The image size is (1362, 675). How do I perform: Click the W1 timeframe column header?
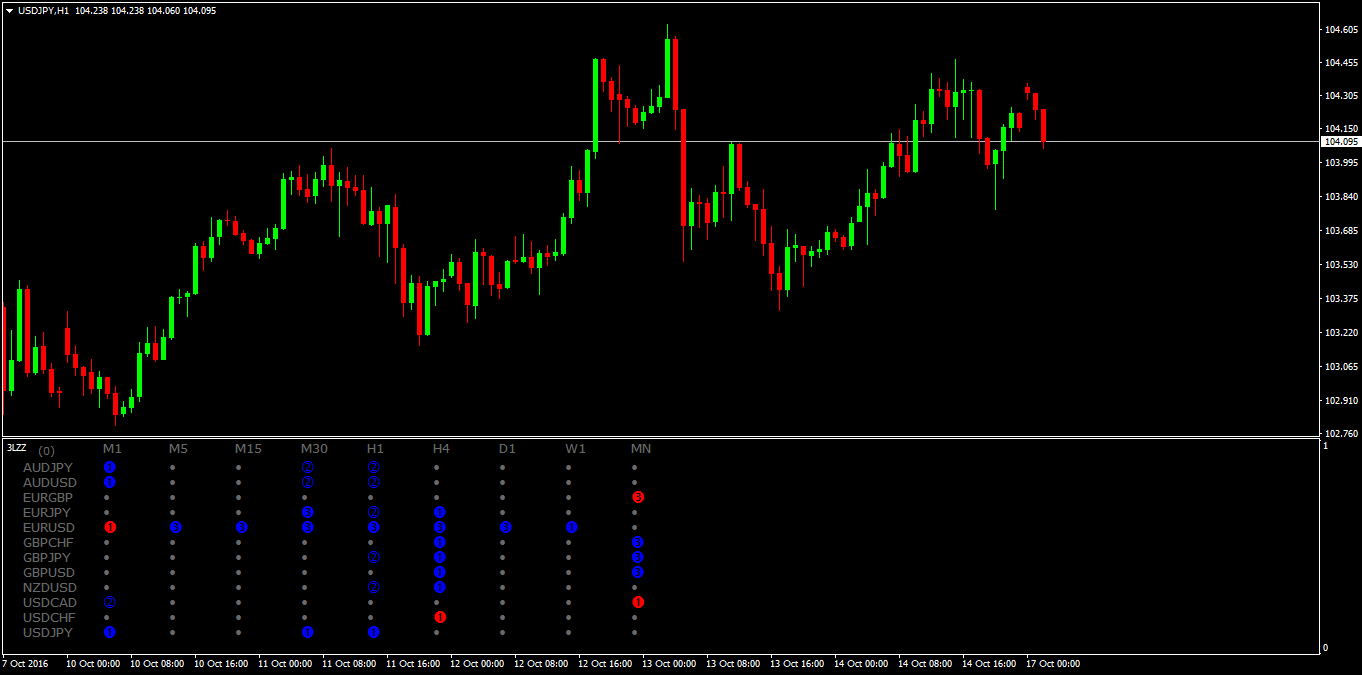click(x=575, y=448)
